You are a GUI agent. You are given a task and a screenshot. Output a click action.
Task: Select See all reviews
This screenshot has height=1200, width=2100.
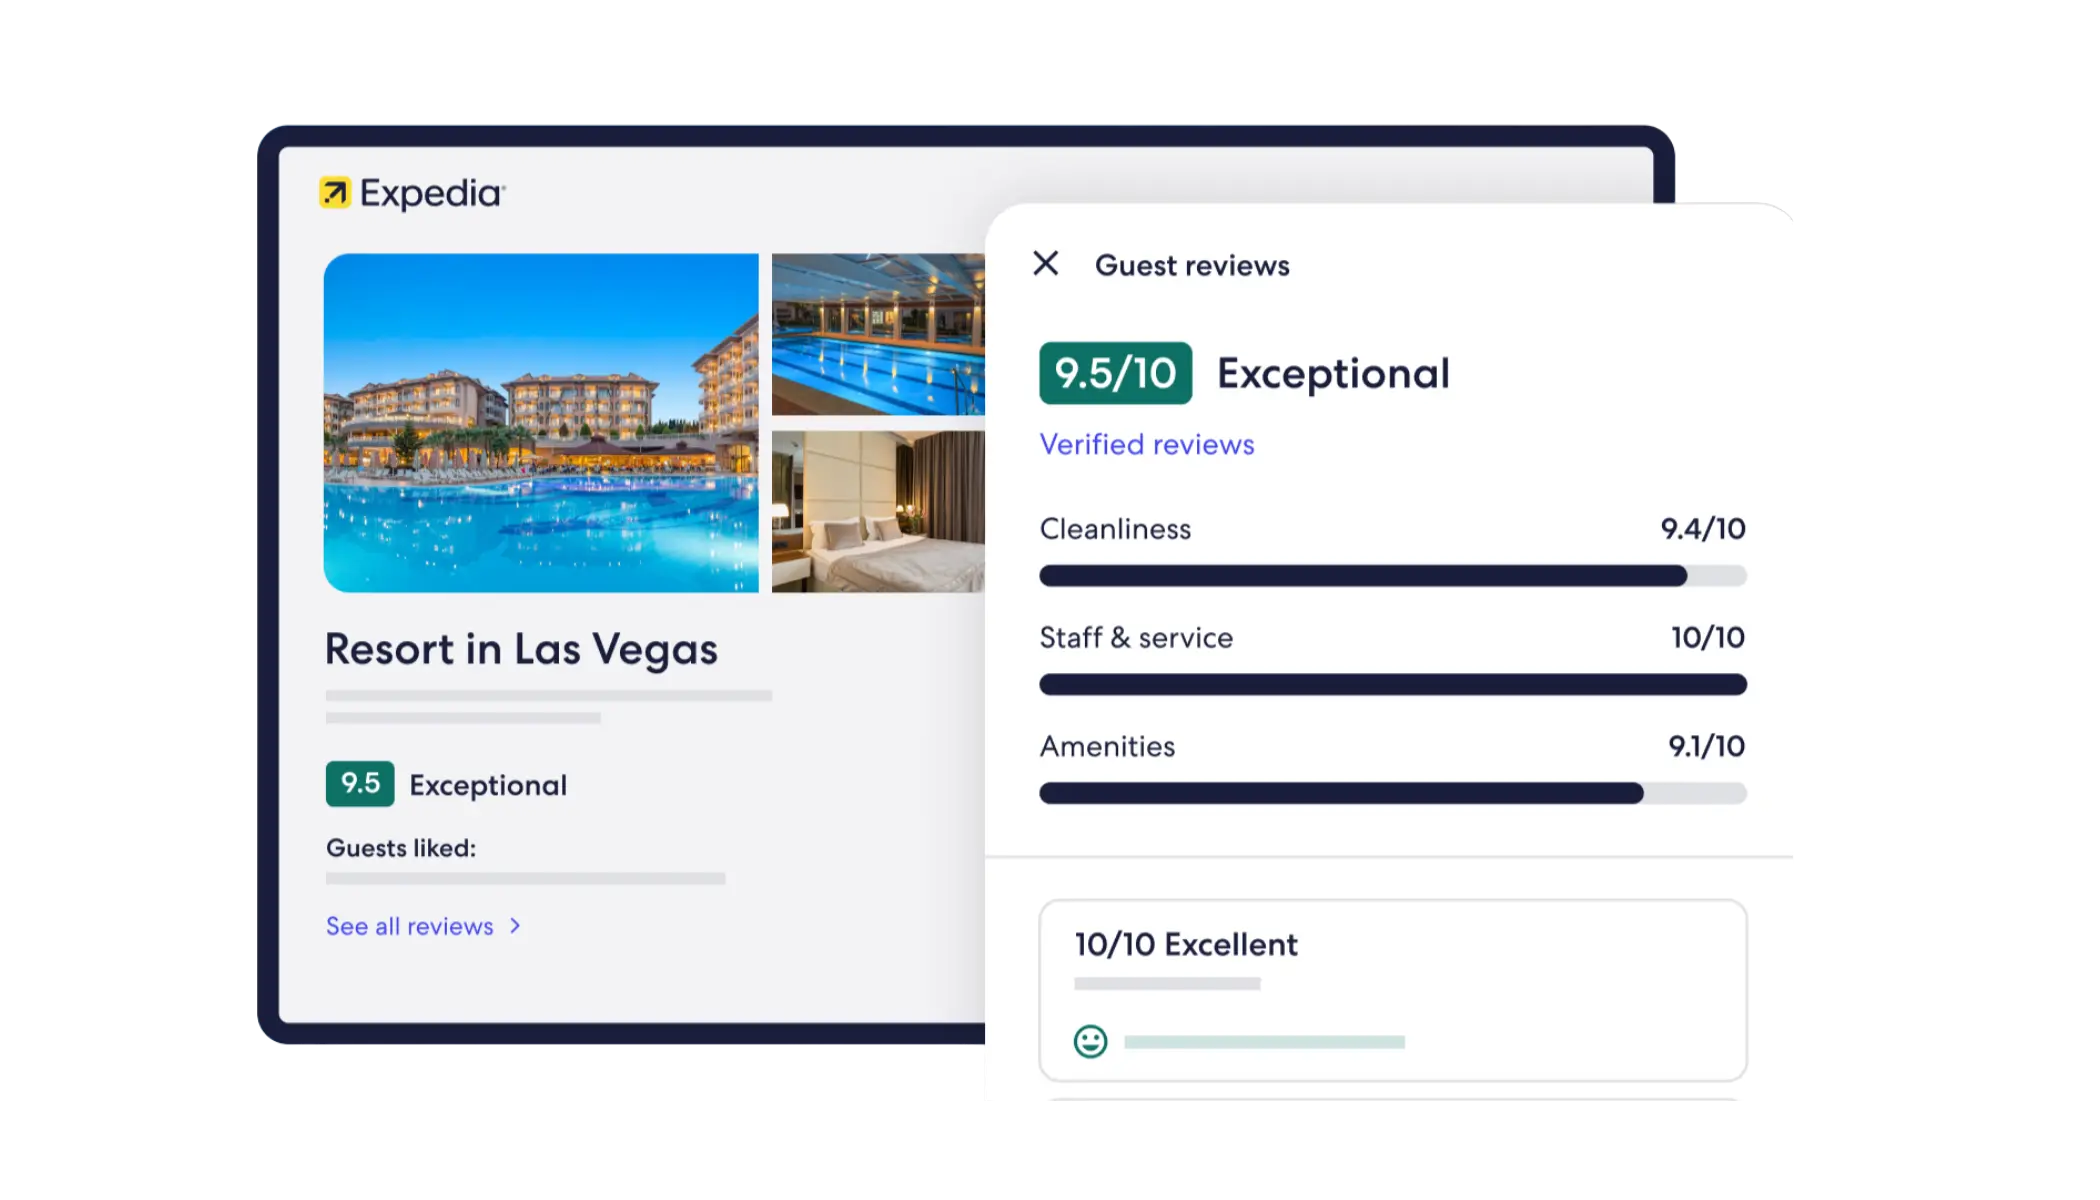point(409,927)
